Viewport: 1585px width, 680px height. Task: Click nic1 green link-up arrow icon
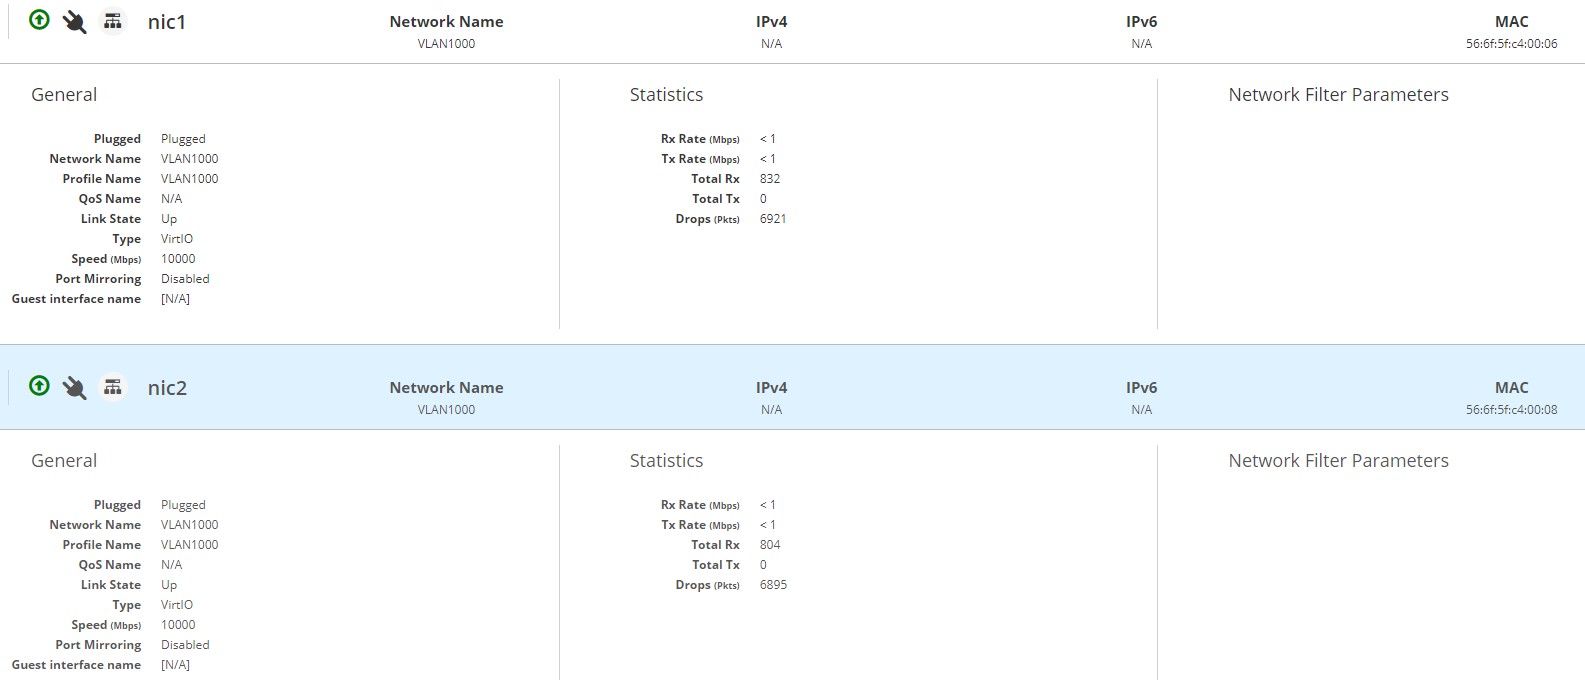pyautogui.click(x=39, y=20)
